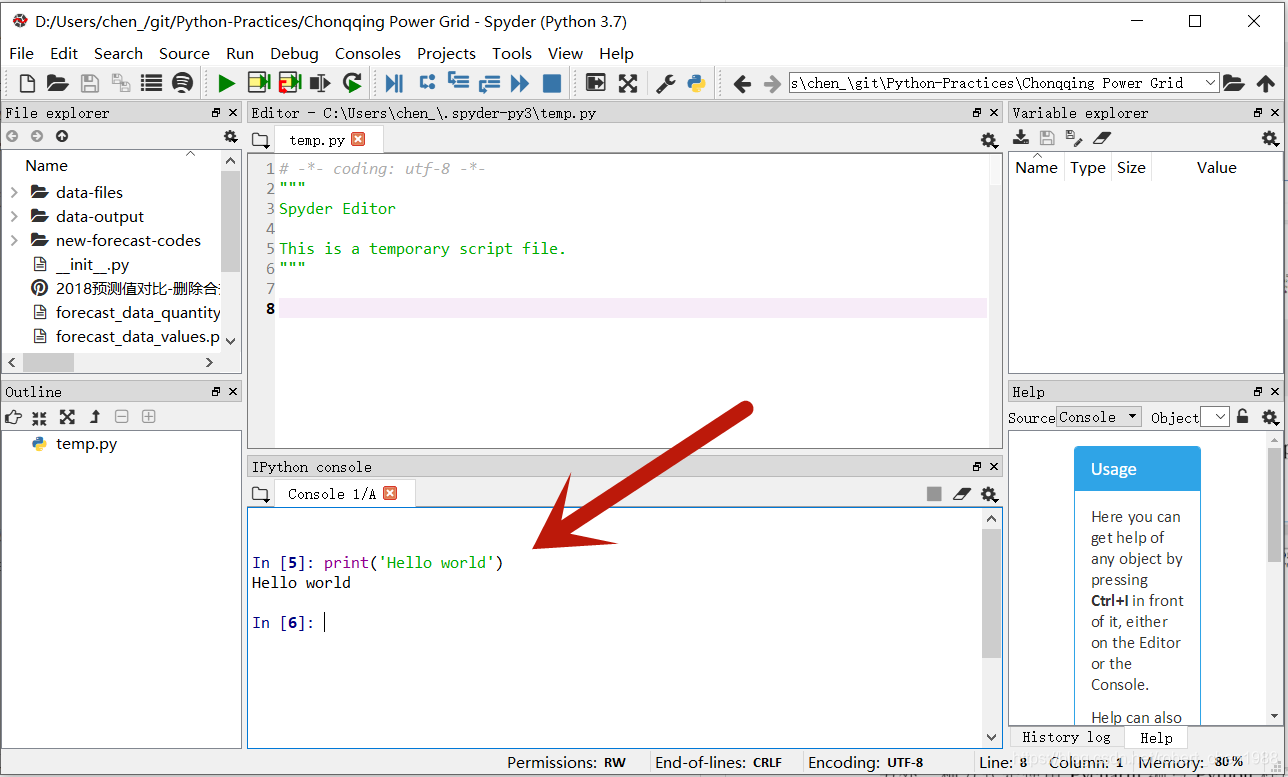Run the current cell
This screenshot has width=1288, height=777.
point(259,83)
